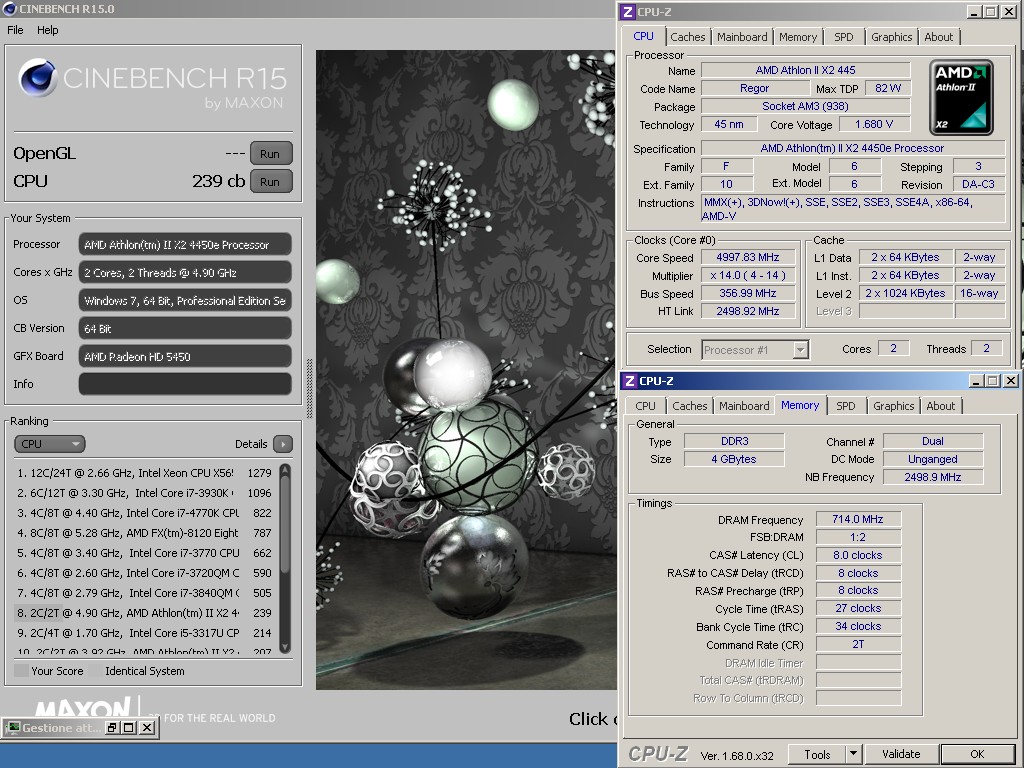Screen dimensions: 1024x768
Task: Switch to Graphics tab in bottom CPU-Z window
Action: pos(893,406)
